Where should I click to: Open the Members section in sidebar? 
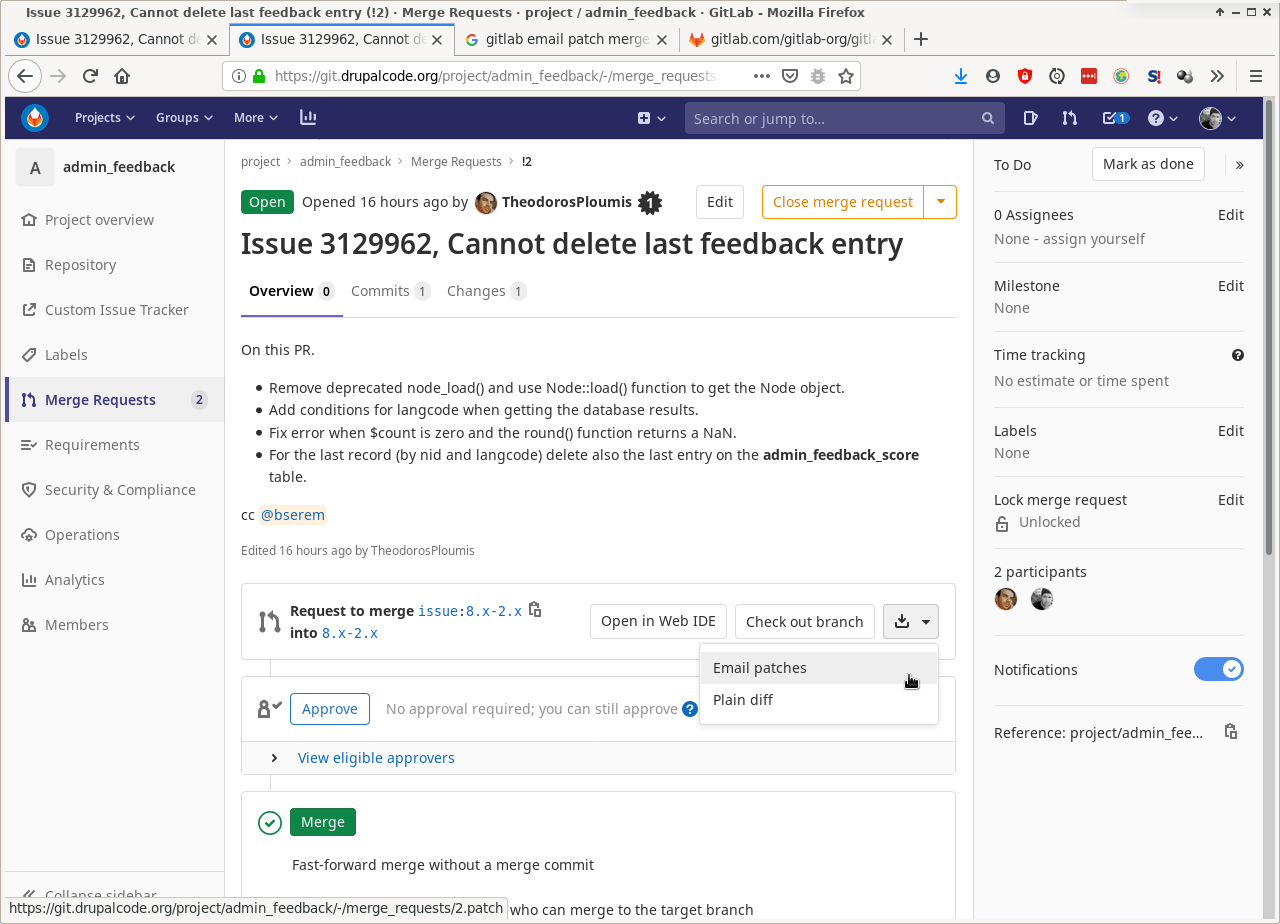point(76,624)
